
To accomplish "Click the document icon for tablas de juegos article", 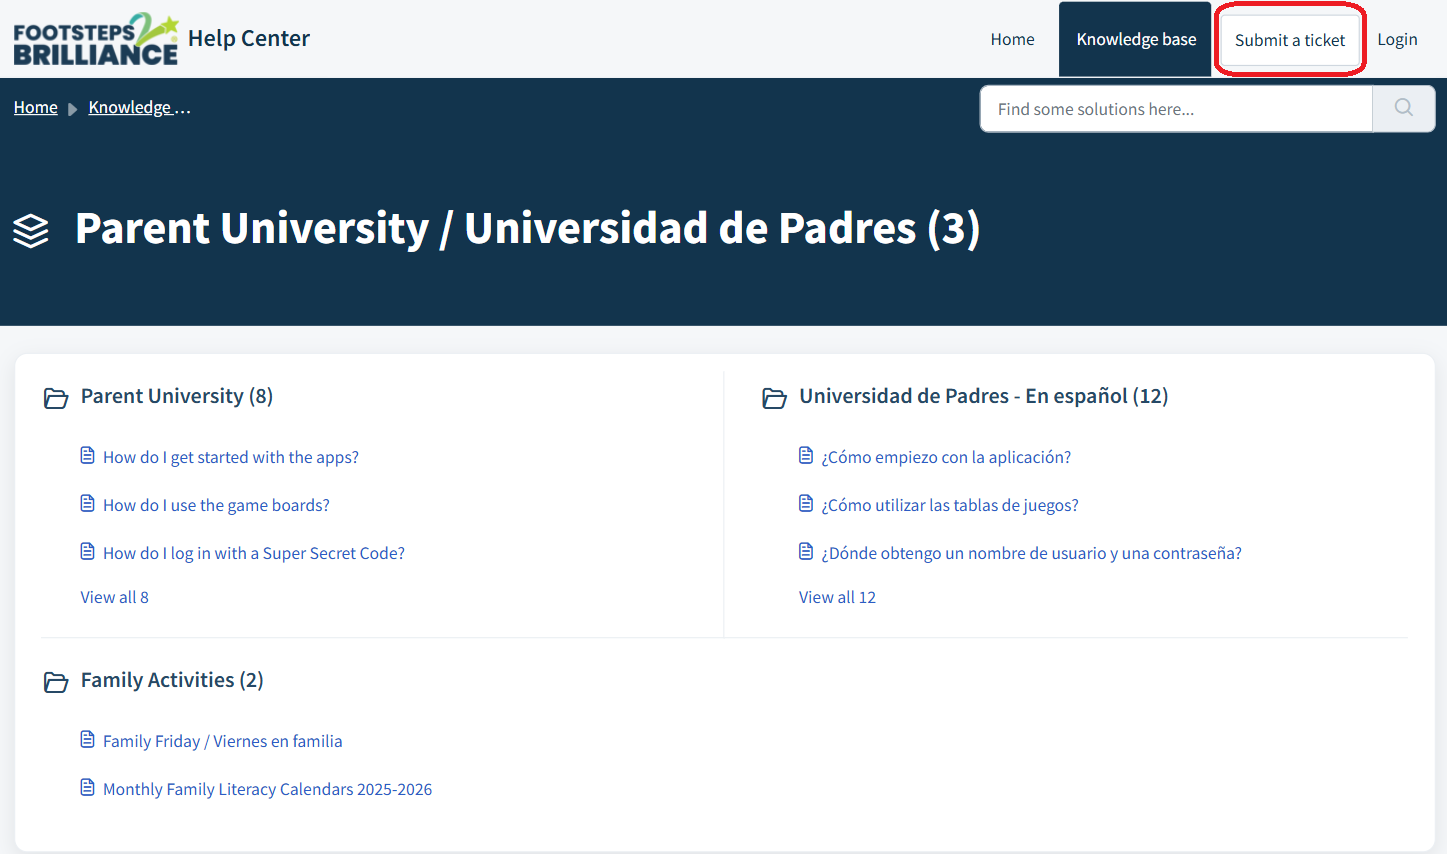I will pos(806,504).
